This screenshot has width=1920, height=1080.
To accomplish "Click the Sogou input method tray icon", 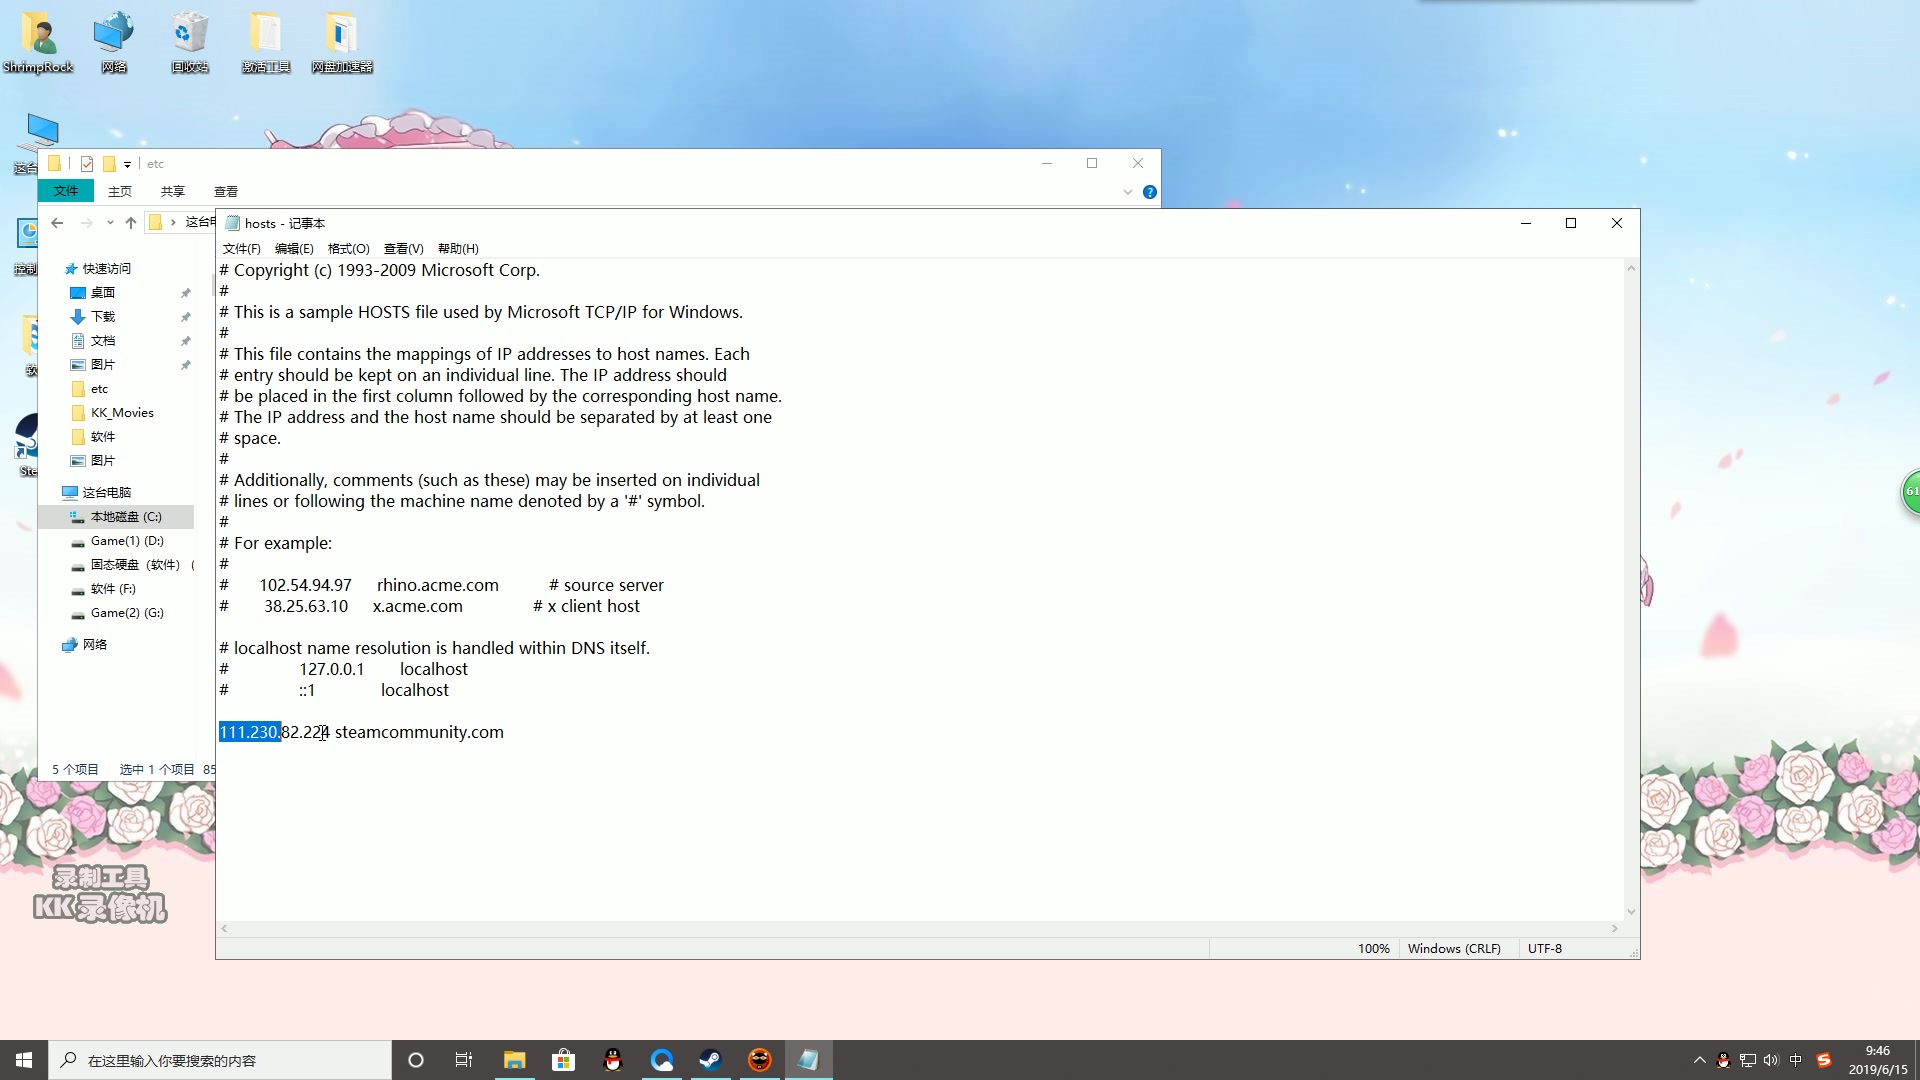I will point(1823,1060).
